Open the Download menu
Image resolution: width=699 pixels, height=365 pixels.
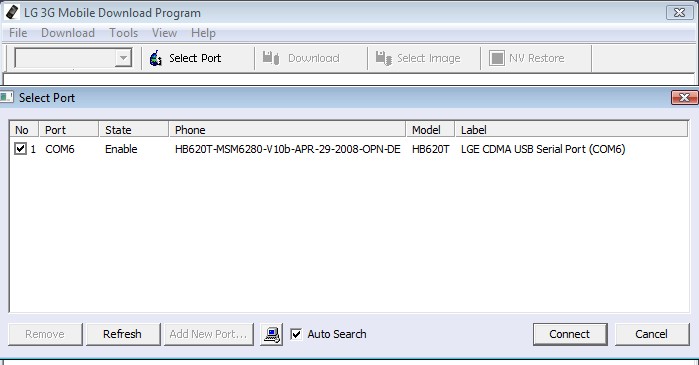pos(68,33)
